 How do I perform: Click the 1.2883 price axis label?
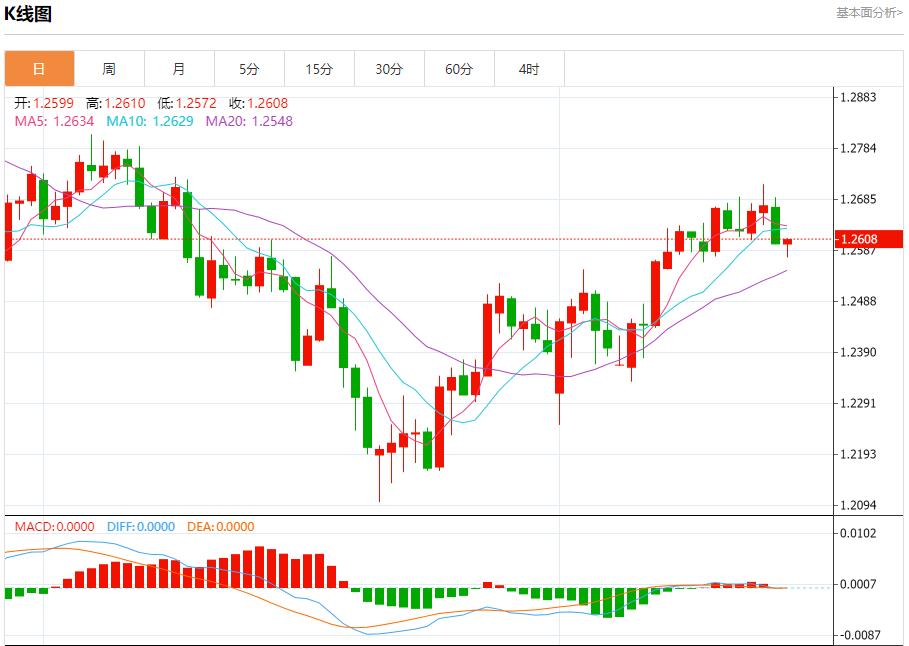pyautogui.click(x=859, y=97)
